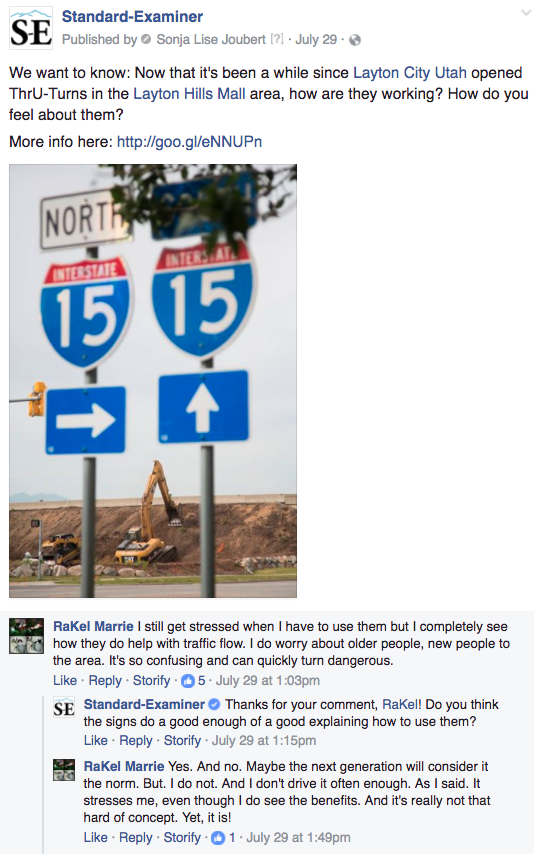The height and width of the screenshot is (854, 534).
Task: Open the like count icon showing 5
Action: pyautogui.click(x=188, y=680)
